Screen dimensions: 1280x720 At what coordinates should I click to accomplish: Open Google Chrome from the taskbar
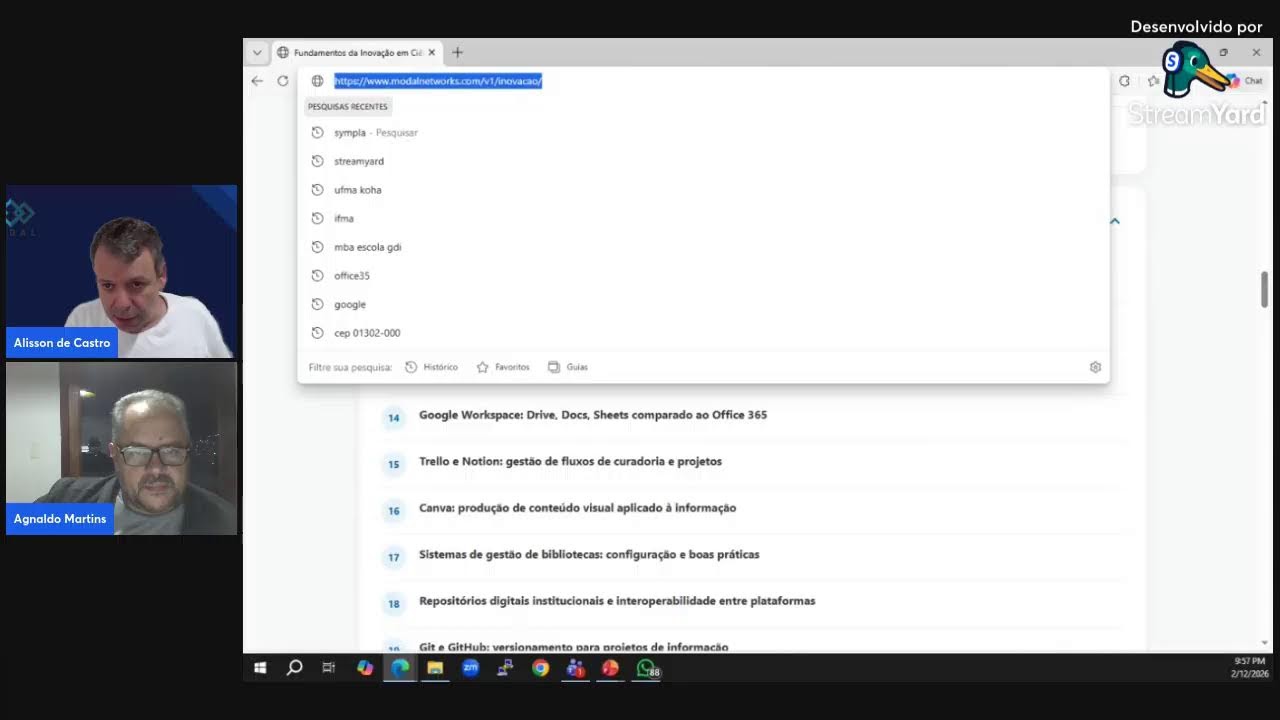tap(540, 668)
